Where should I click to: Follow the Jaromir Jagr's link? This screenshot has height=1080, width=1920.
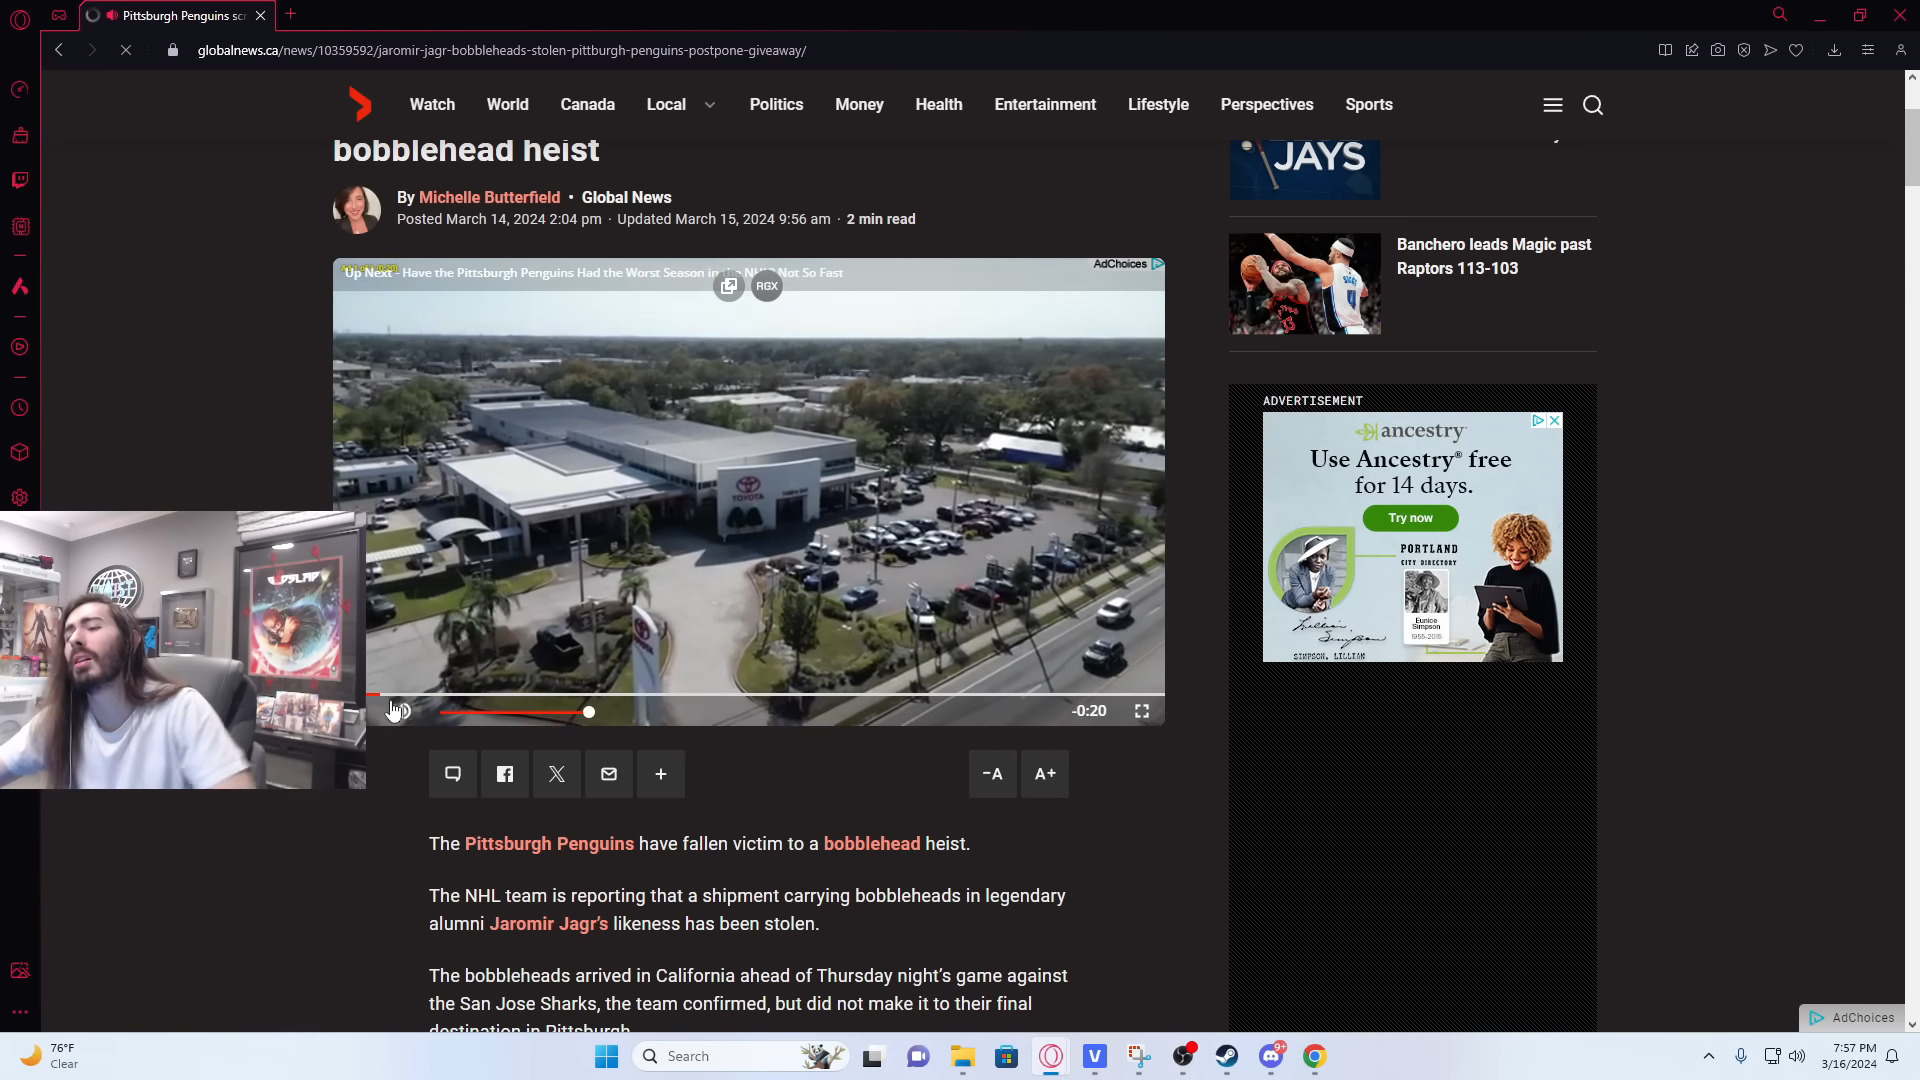click(x=548, y=924)
